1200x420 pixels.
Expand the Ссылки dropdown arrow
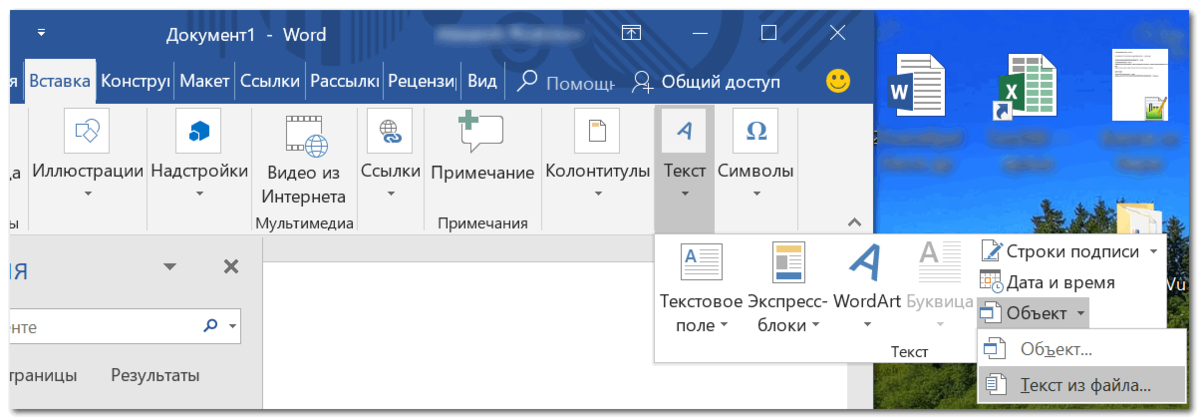(x=390, y=194)
